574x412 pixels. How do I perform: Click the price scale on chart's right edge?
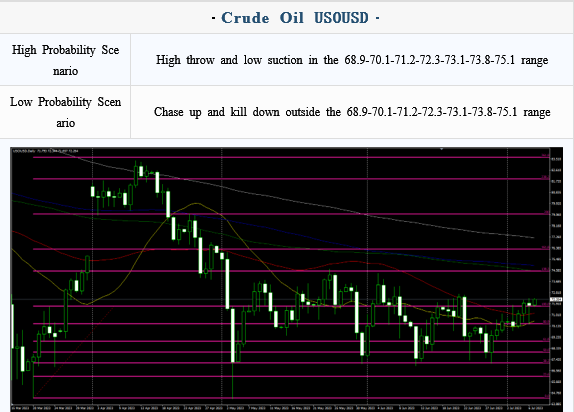pos(556,277)
